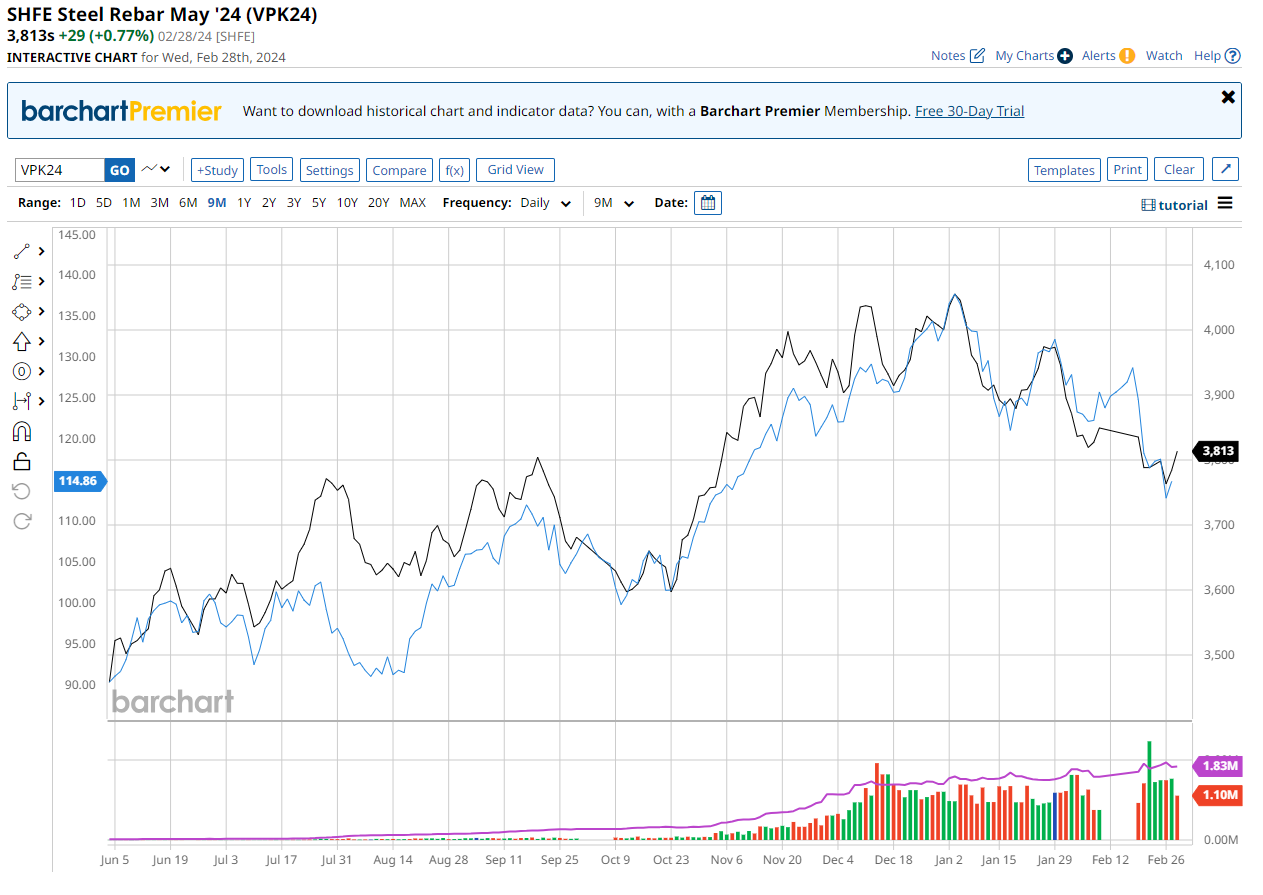Toggle the lock drawings padlock icon
1263x895 pixels.
22,461
